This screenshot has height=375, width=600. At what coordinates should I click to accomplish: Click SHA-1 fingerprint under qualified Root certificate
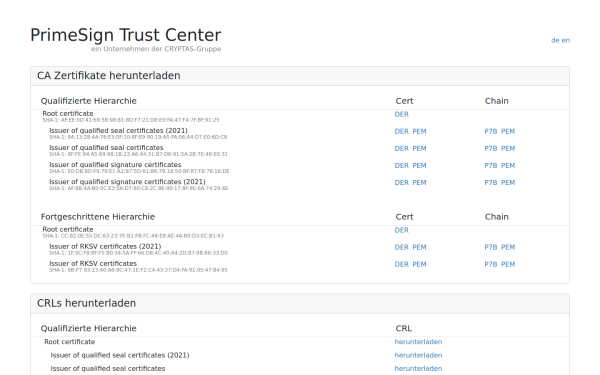pyautogui.click(x=131, y=120)
